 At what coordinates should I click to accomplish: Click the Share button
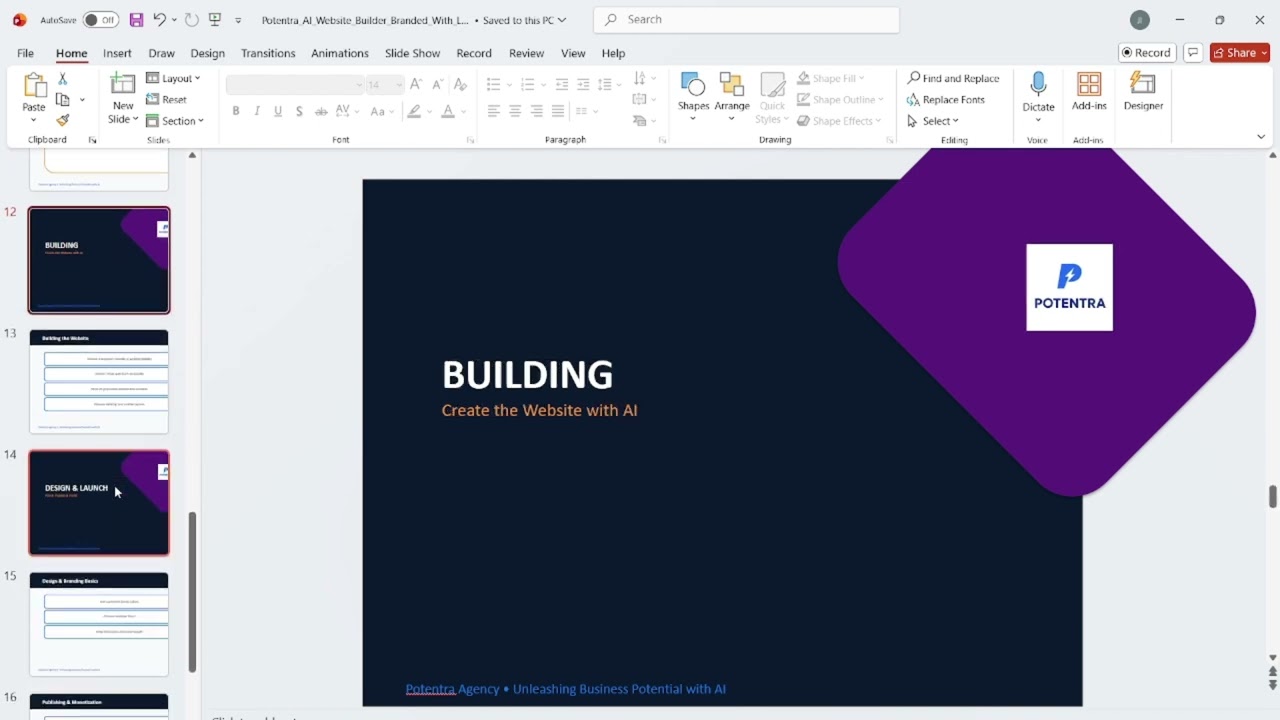[x=1240, y=53]
